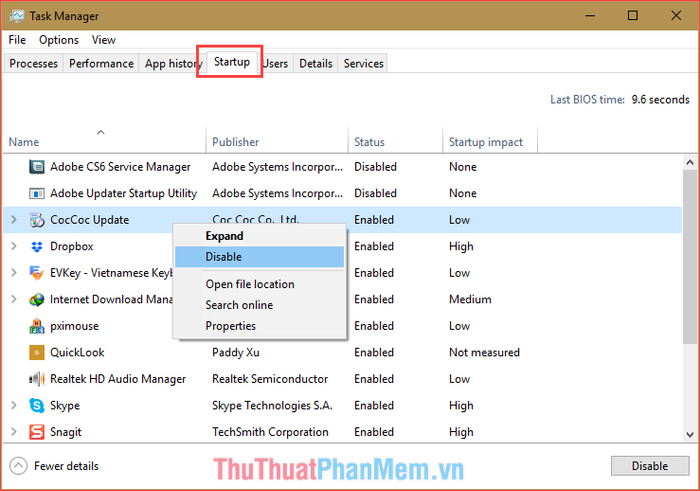
Task: Choose Open file location
Action: click(x=259, y=284)
